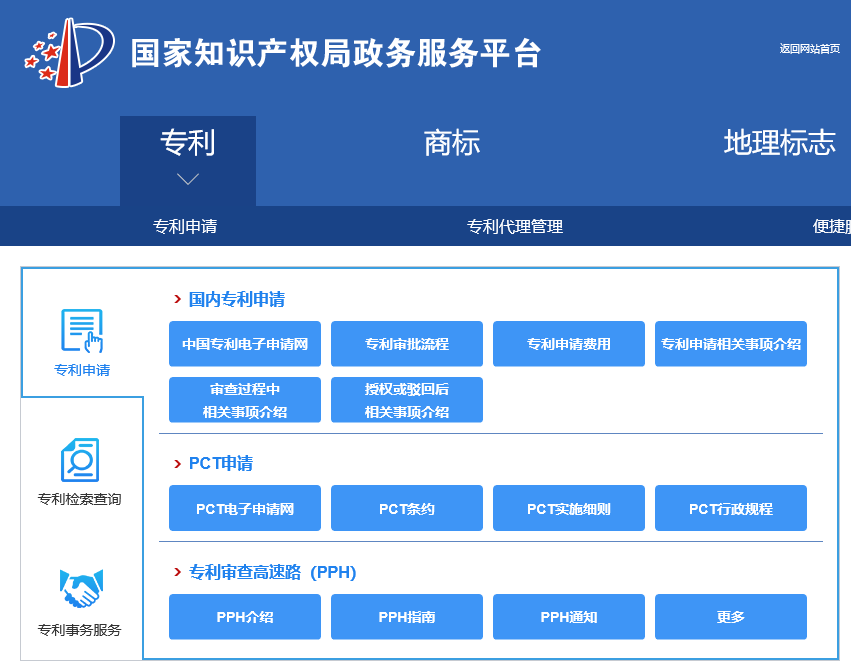Screen dimensions: 851x668
Task: Click the 专利事务服务 handshake icon
Action: (x=81, y=589)
